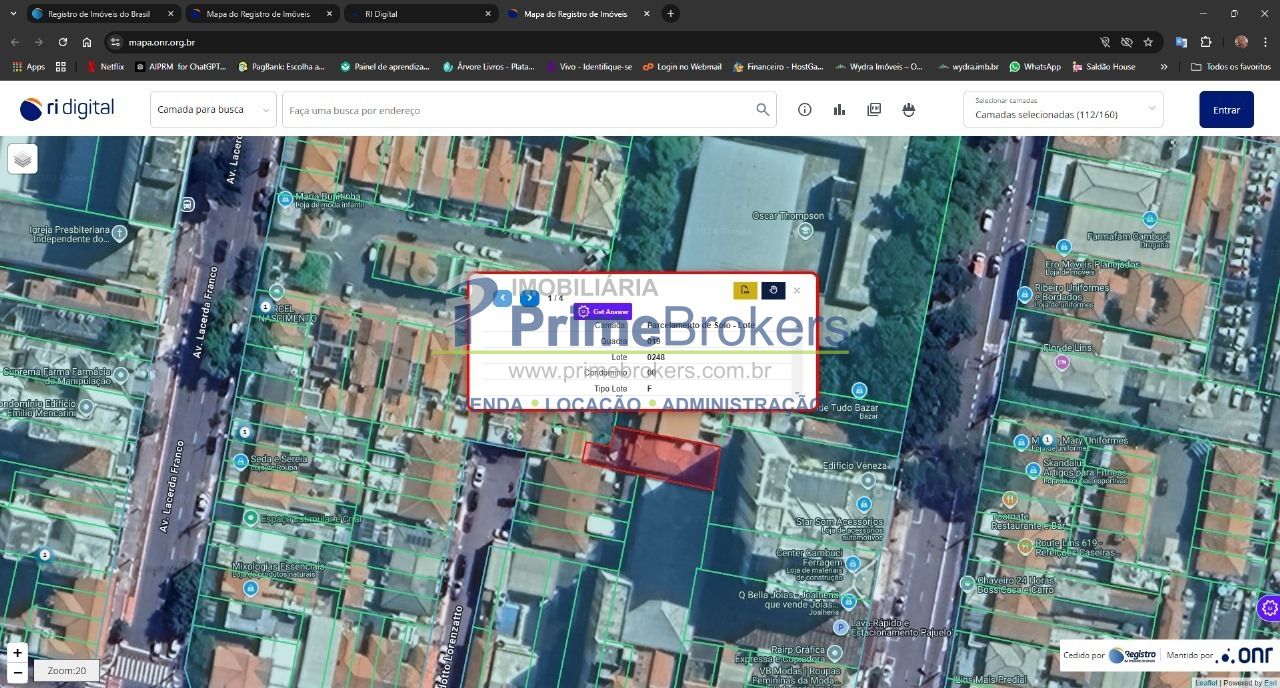1280x688 pixels.
Task: Click the map zoom in plus button
Action: click(x=17, y=652)
